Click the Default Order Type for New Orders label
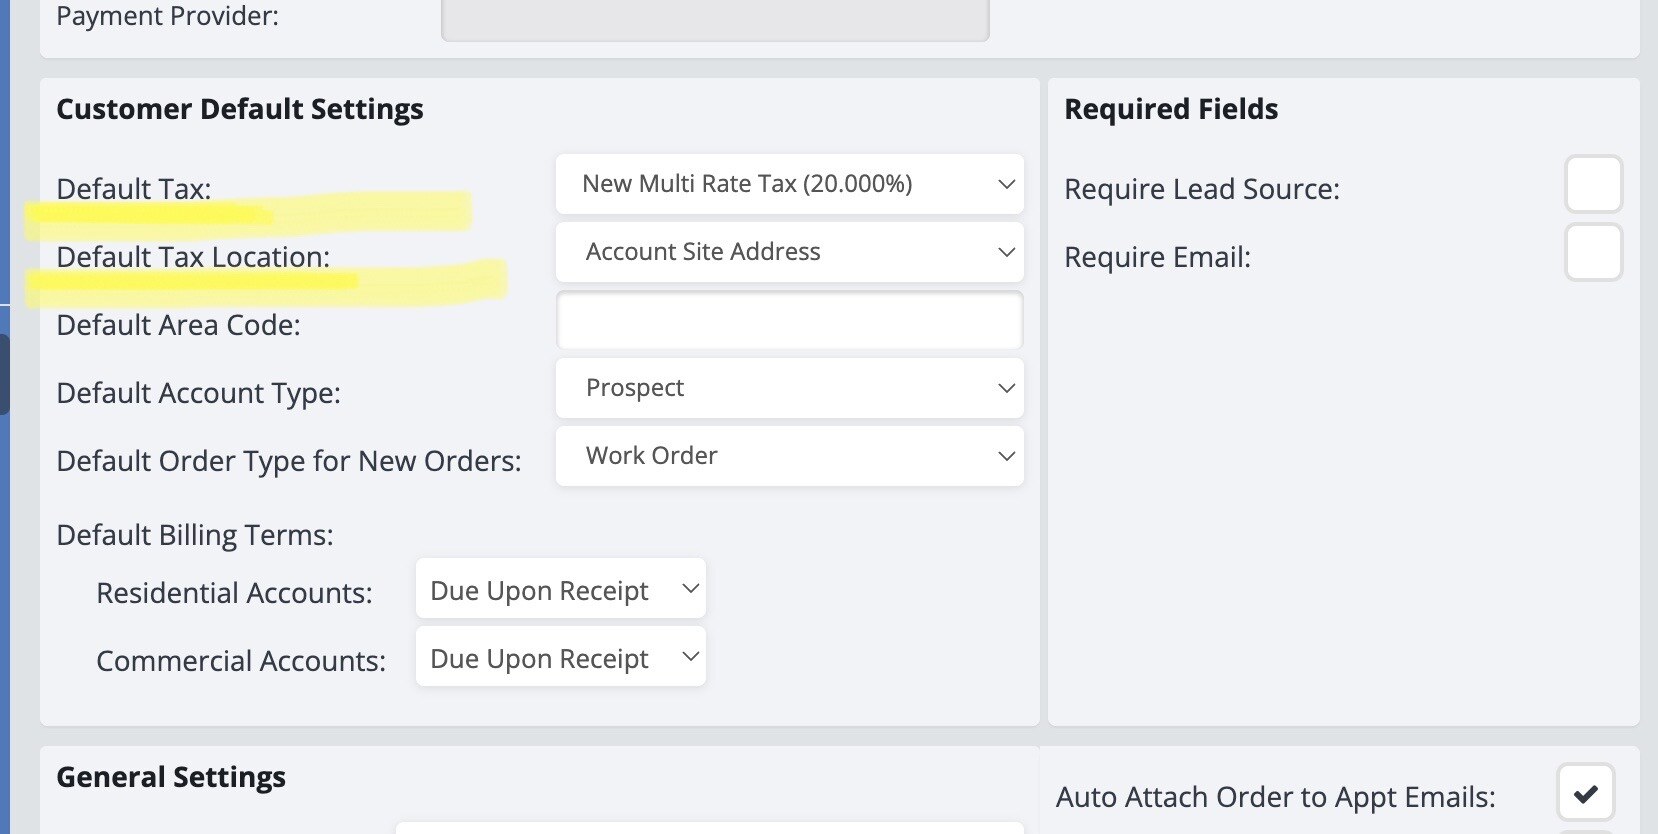This screenshot has height=834, width=1658. tap(289, 461)
